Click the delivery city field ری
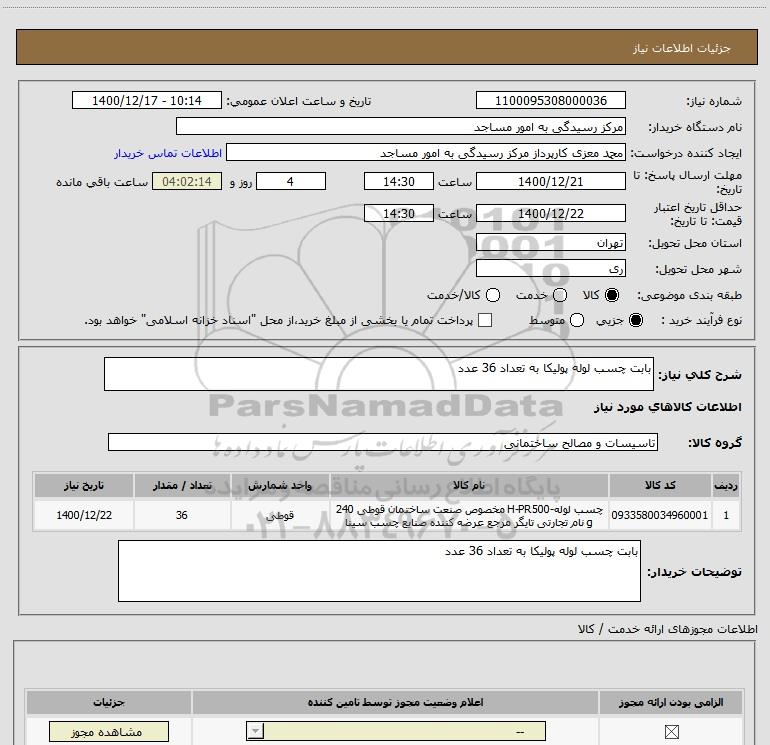 550,268
